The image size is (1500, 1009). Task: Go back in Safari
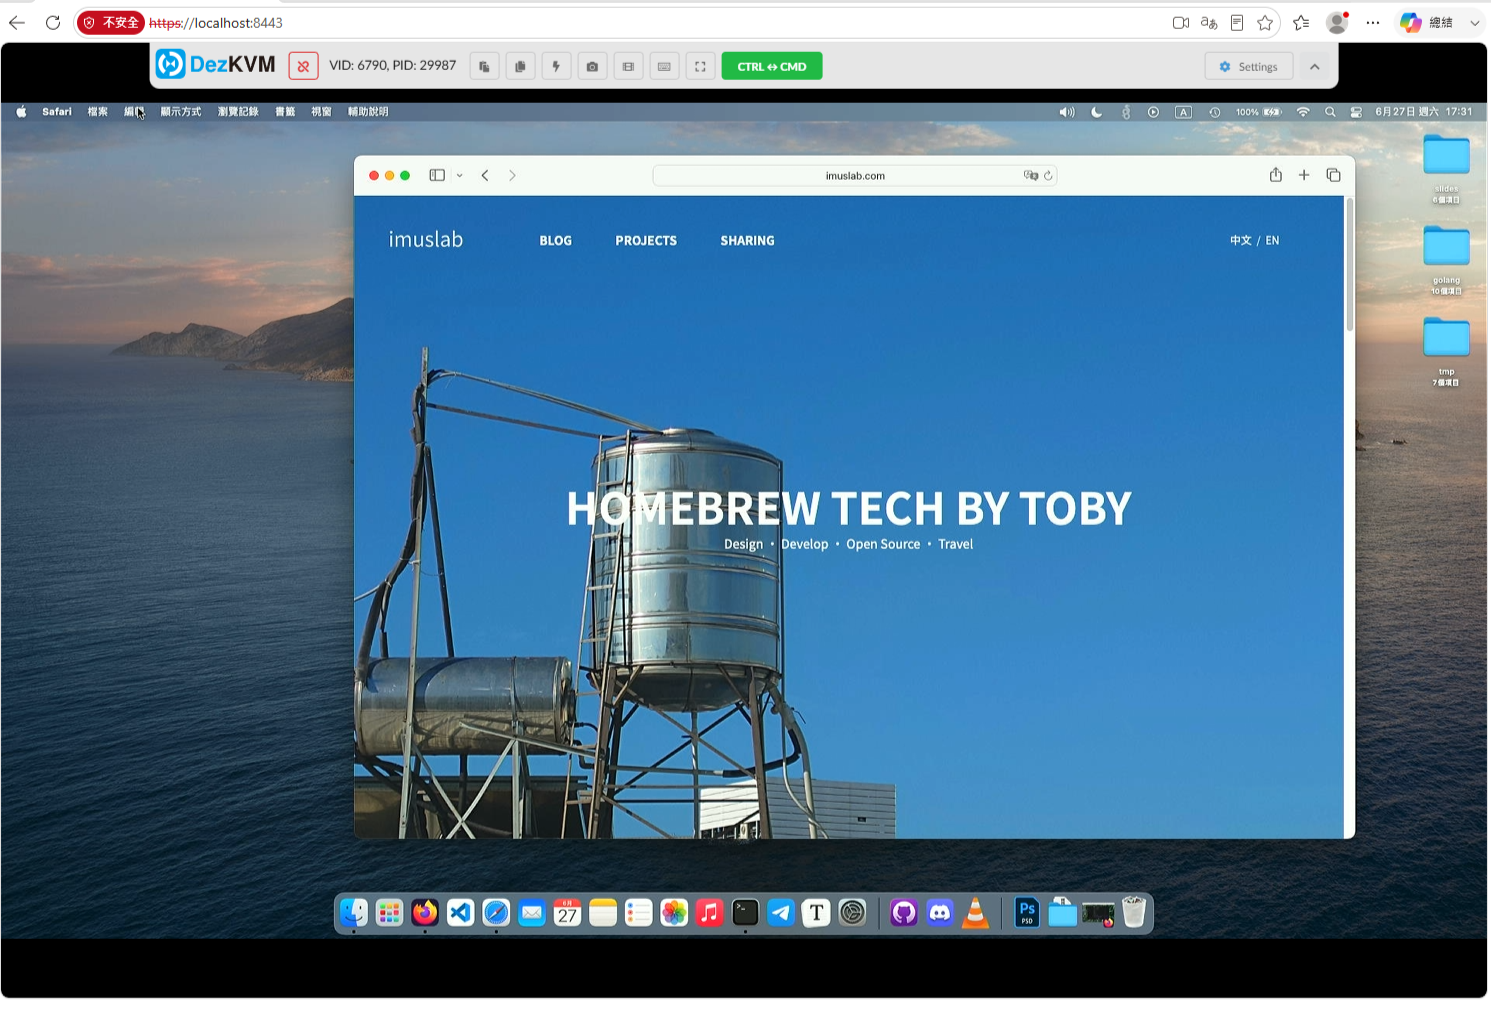click(485, 175)
